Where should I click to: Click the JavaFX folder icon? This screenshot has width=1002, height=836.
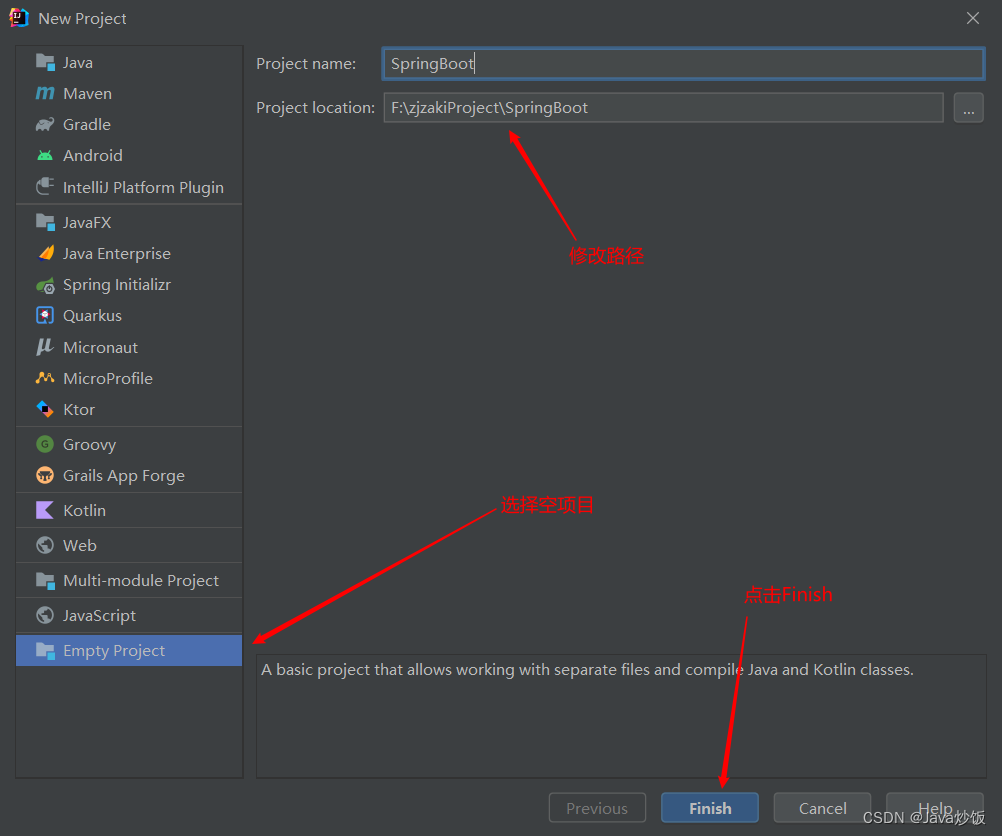coord(45,222)
